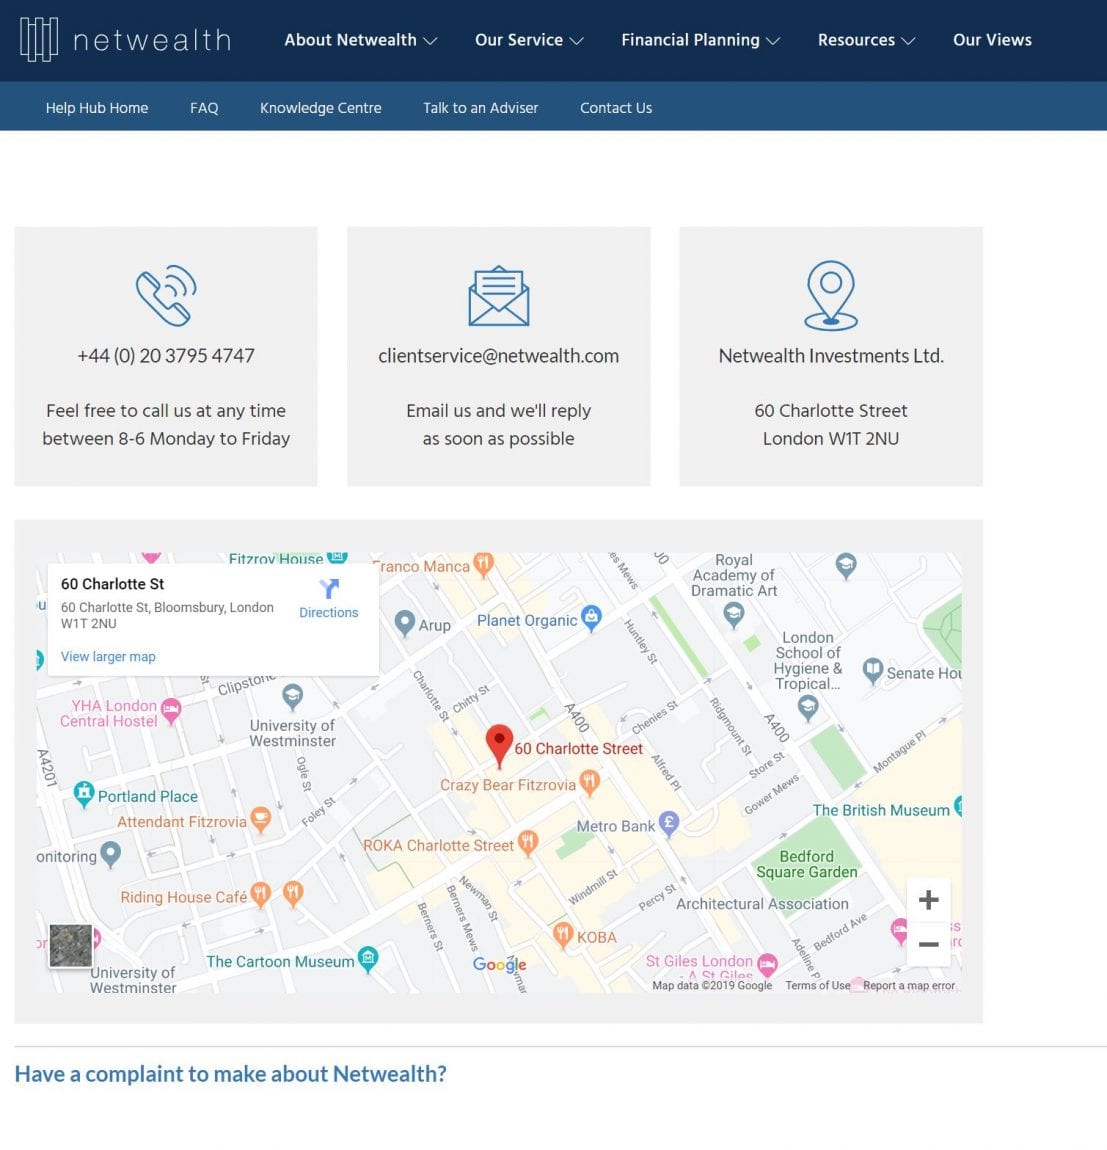Screen dimensions: 1107x1150
Task: Expand the About Netwealth dropdown menu
Action: (x=360, y=40)
